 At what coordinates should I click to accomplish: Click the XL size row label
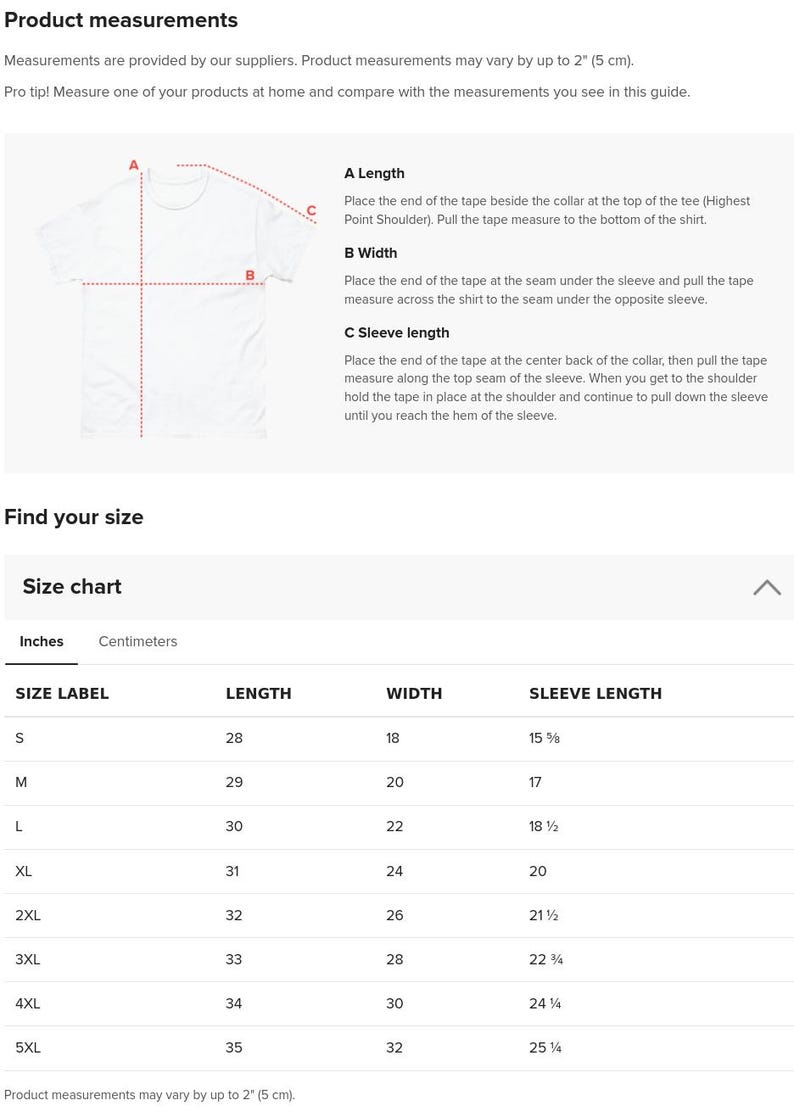click(23, 871)
